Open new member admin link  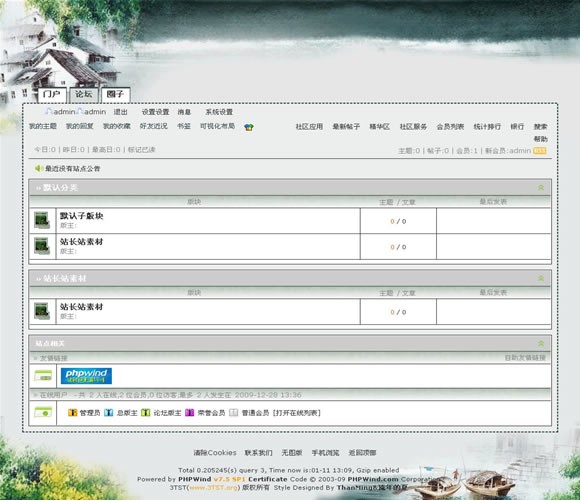coord(519,151)
